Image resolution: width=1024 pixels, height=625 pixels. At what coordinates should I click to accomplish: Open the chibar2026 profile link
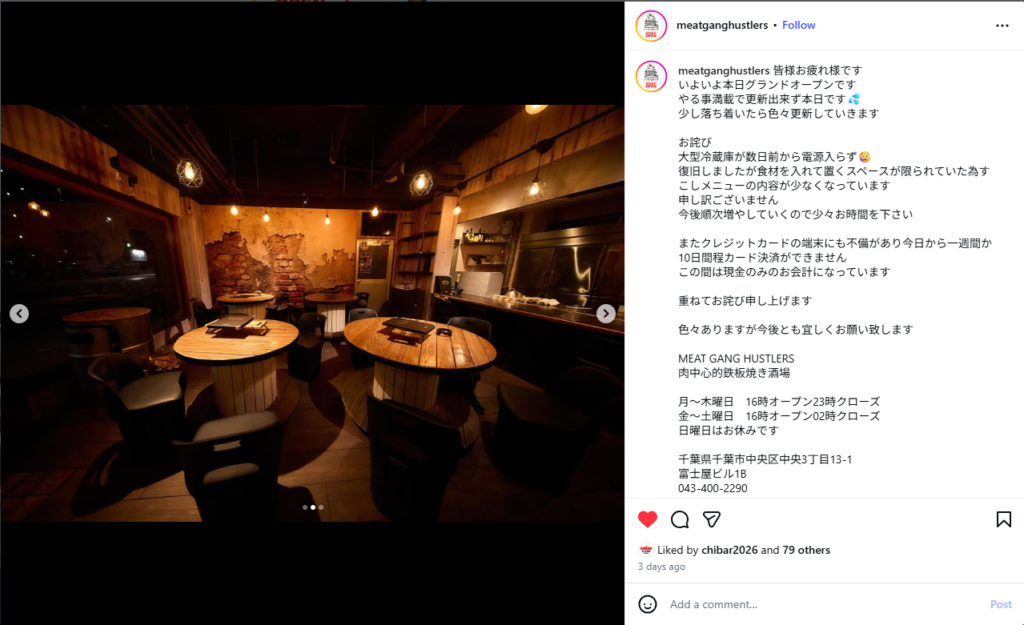click(729, 550)
